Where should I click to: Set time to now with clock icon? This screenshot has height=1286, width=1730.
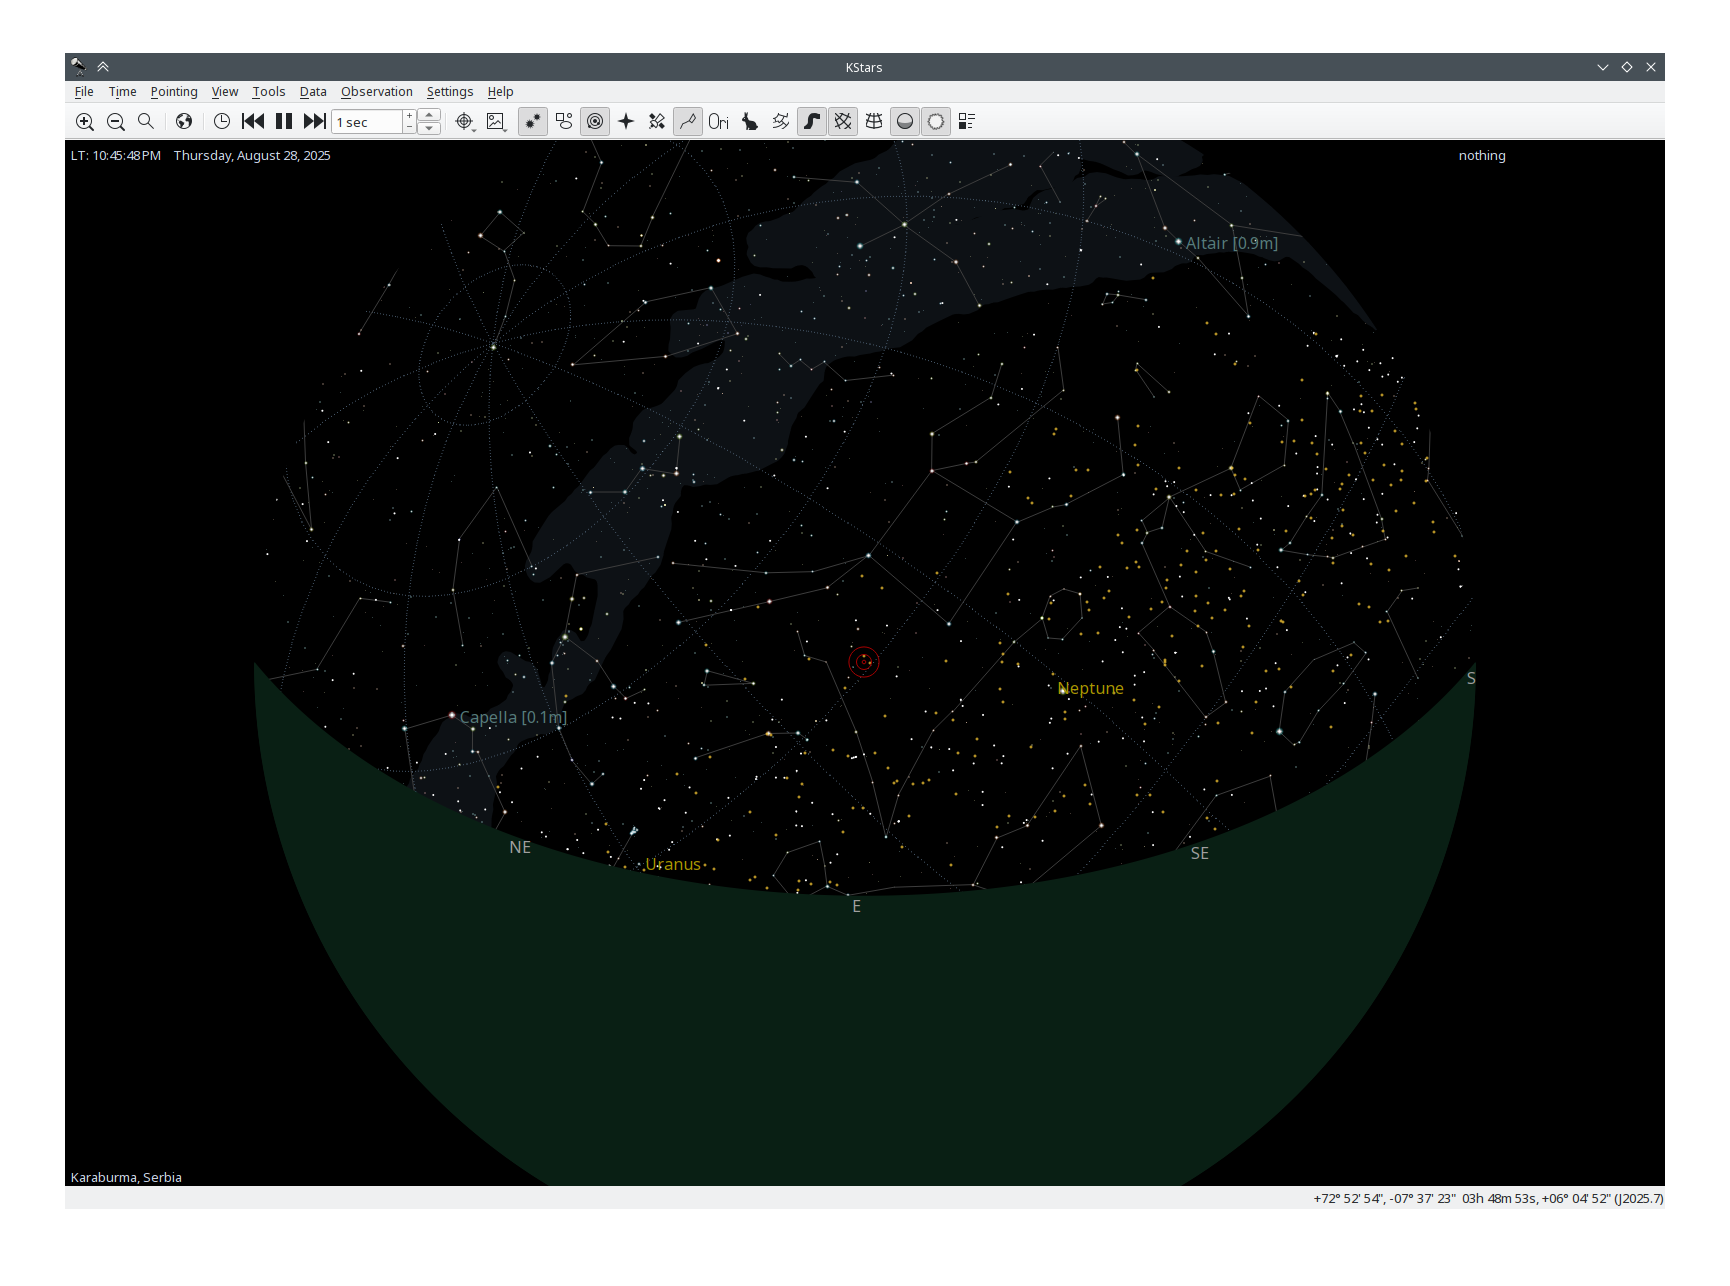(222, 122)
